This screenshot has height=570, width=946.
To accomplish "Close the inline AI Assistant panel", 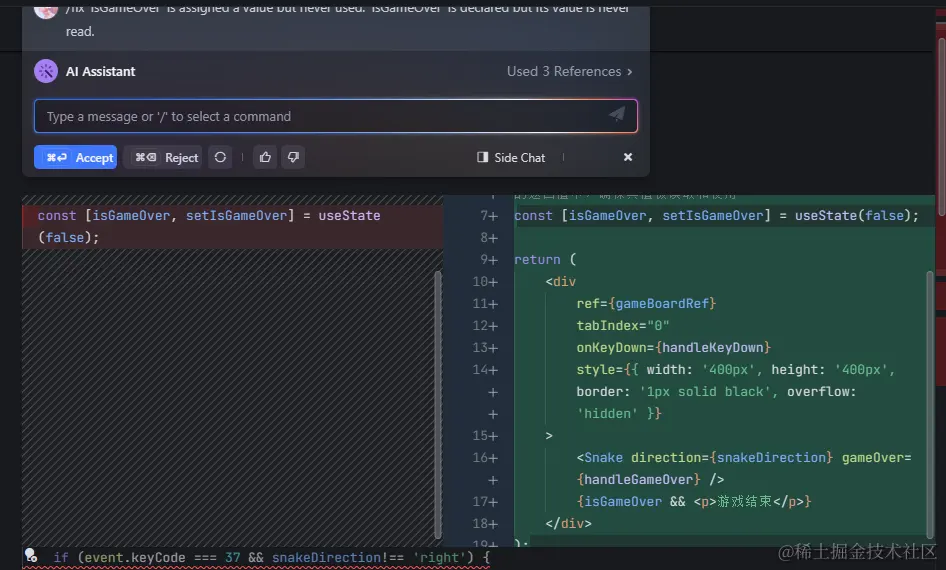I will (628, 157).
